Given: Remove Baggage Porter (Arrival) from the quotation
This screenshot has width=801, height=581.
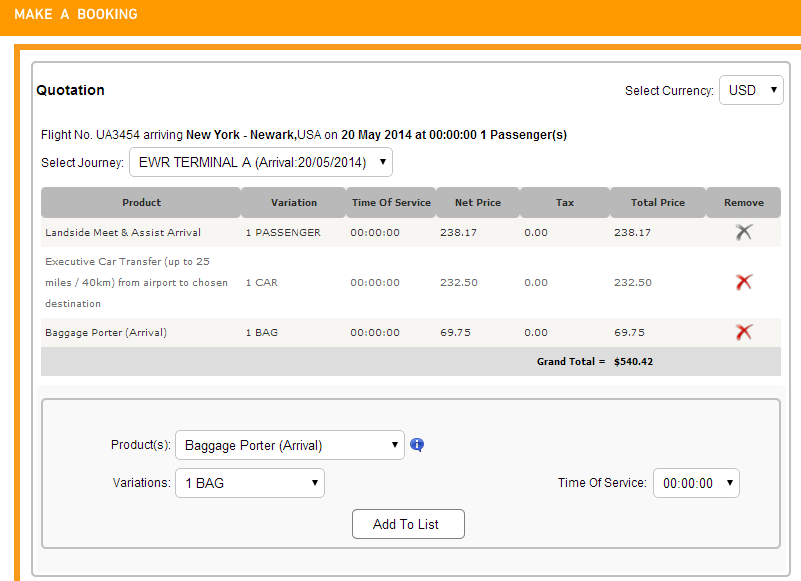Looking at the screenshot, I should [744, 332].
